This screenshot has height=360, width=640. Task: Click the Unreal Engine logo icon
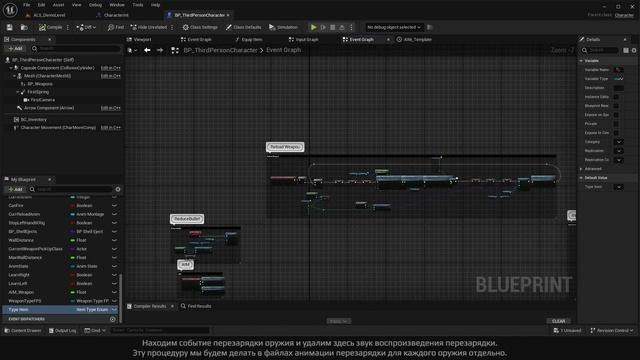[x=10, y=10]
